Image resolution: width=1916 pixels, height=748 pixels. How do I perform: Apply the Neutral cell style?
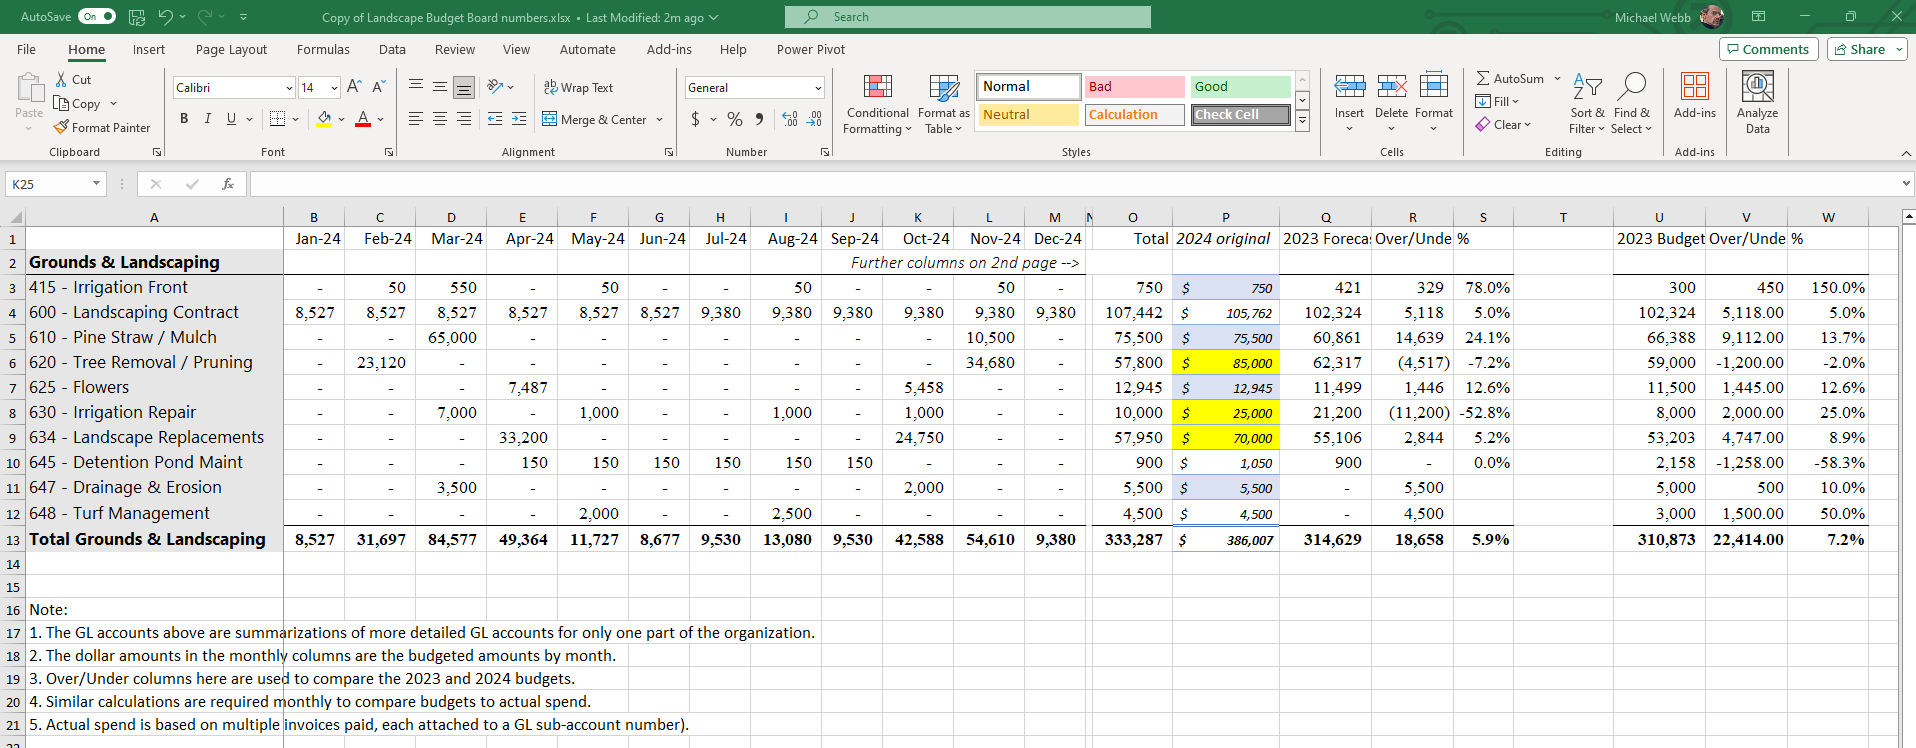click(1028, 115)
